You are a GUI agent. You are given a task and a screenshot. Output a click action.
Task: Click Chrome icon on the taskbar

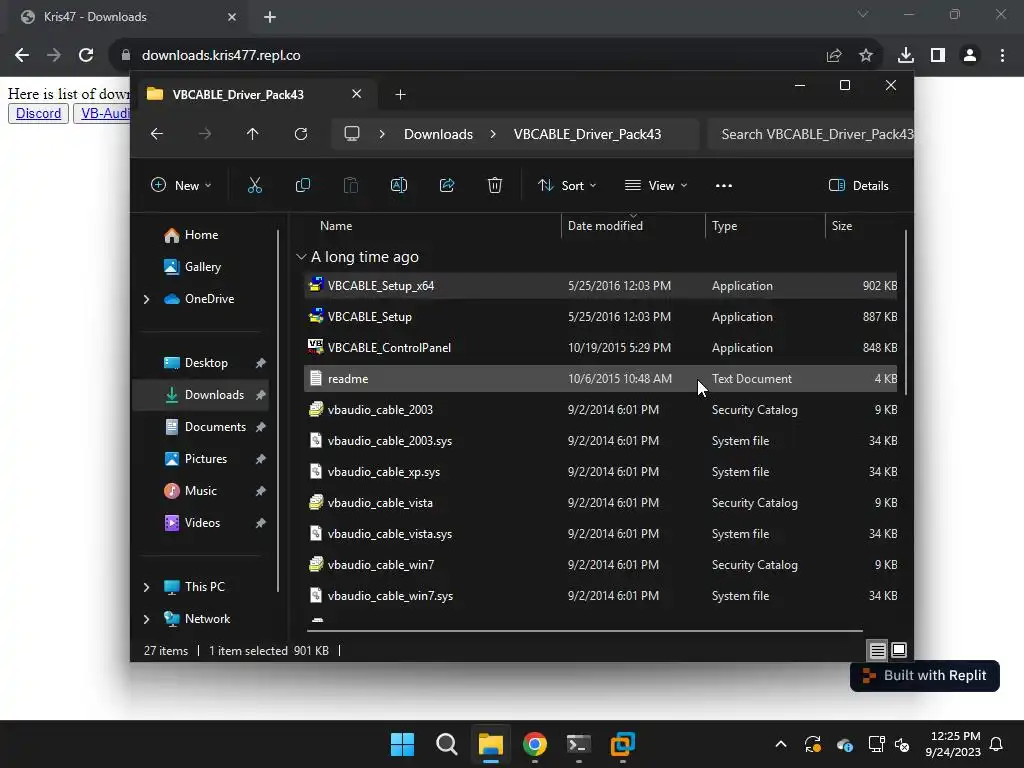pyautogui.click(x=535, y=744)
